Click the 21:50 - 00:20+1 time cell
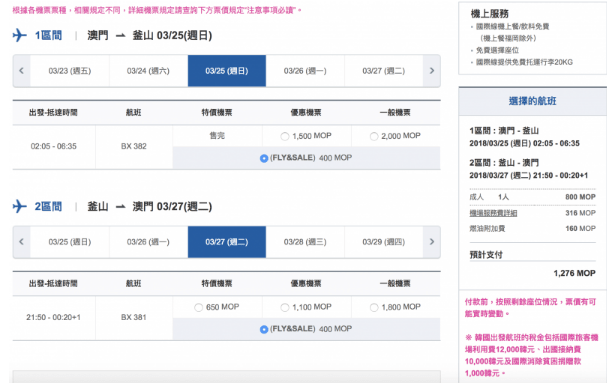Screen dimensions: 607x392 [54, 317]
